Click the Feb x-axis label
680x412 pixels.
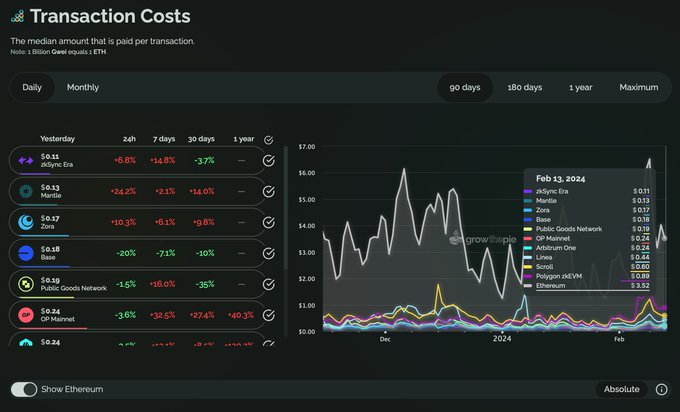[619, 339]
